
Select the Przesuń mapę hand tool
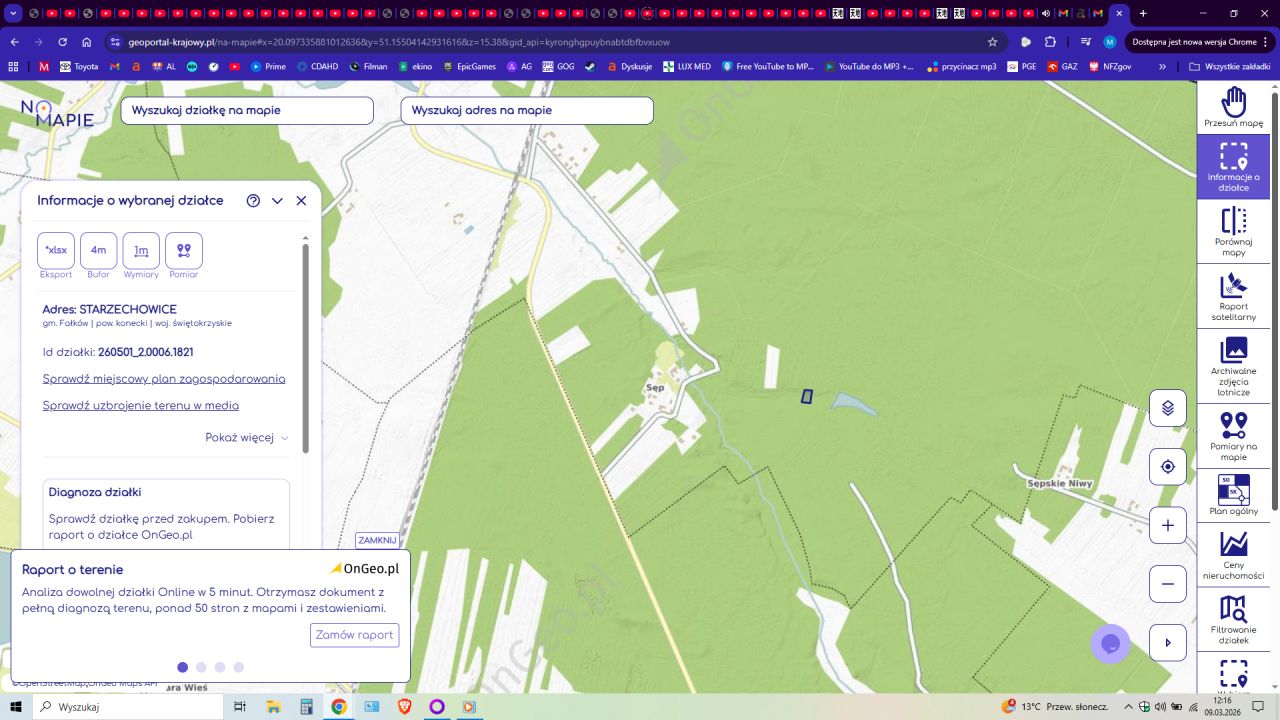pyautogui.click(x=1233, y=106)
